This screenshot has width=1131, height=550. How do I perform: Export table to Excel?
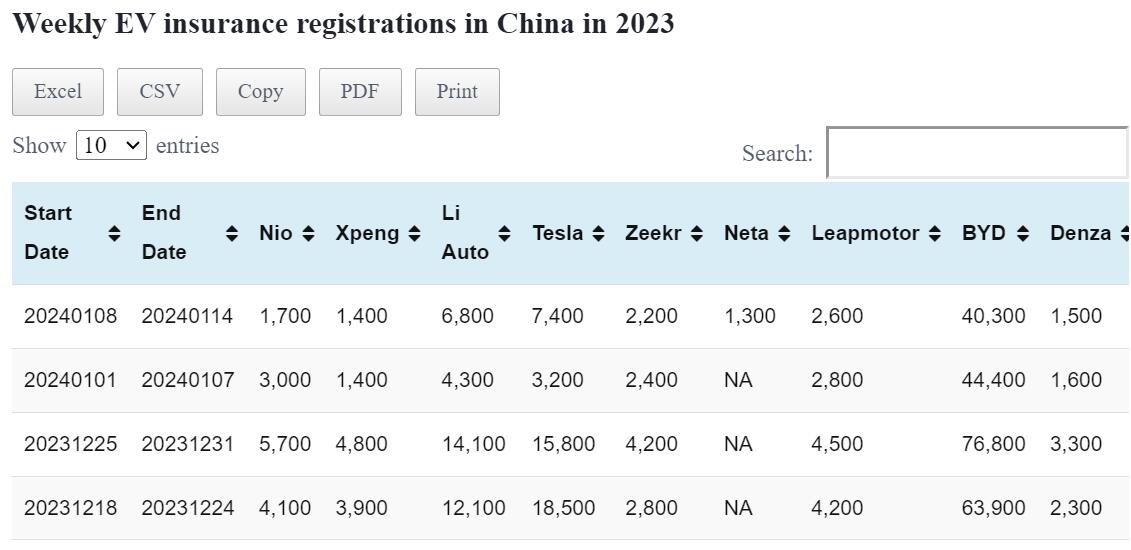tap(58, 92)
